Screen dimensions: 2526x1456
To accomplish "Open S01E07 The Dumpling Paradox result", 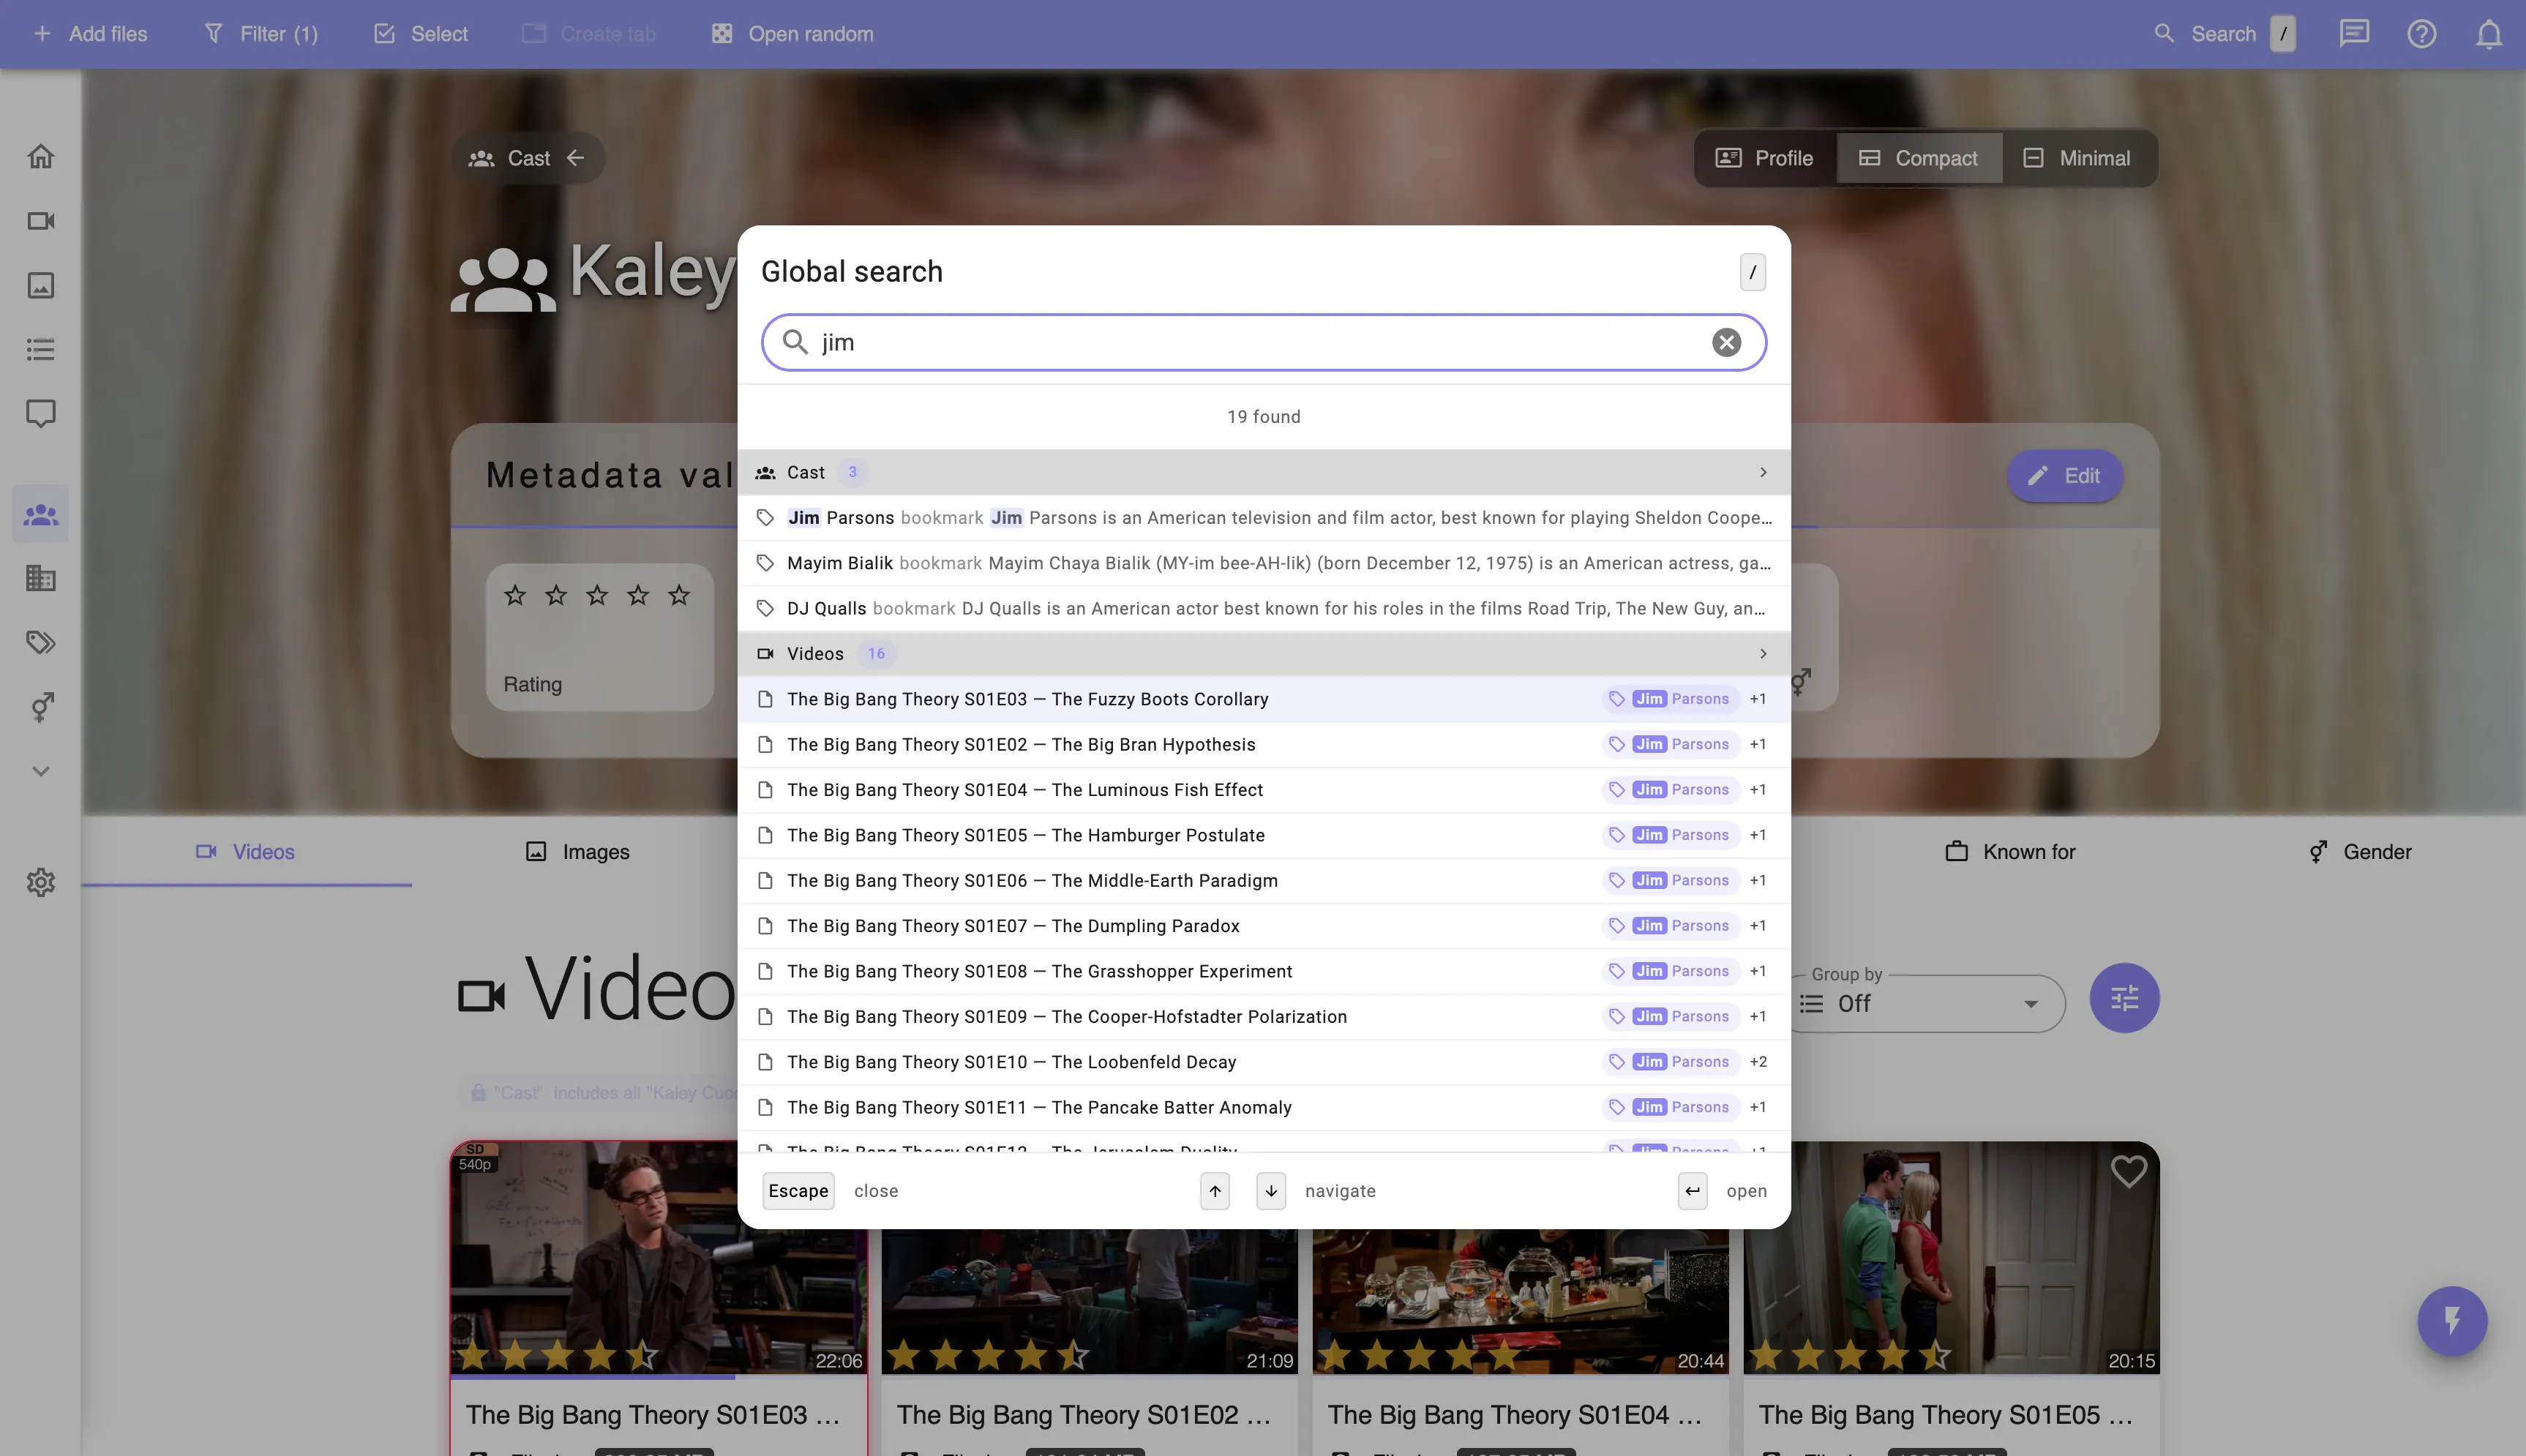I will 1264,926.
